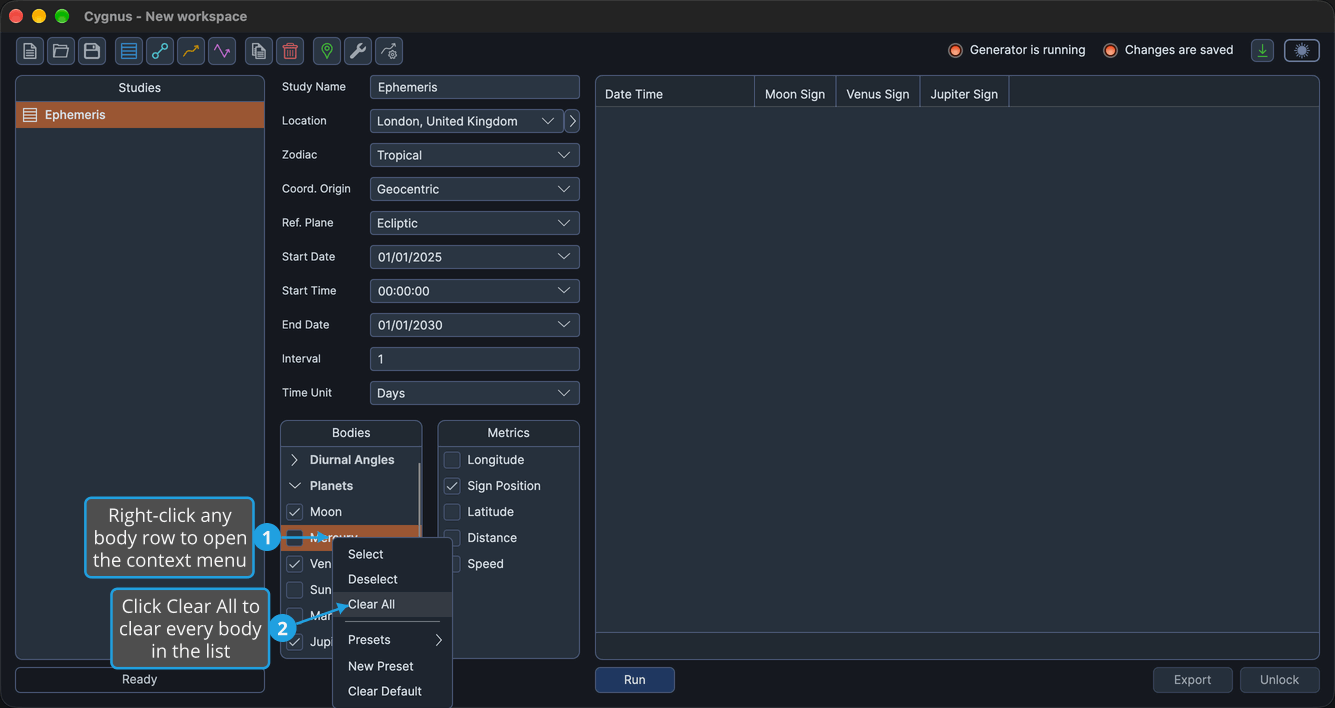Choose Select in the context menu
Screen dimensions: 1335x708
pos(392,554)
